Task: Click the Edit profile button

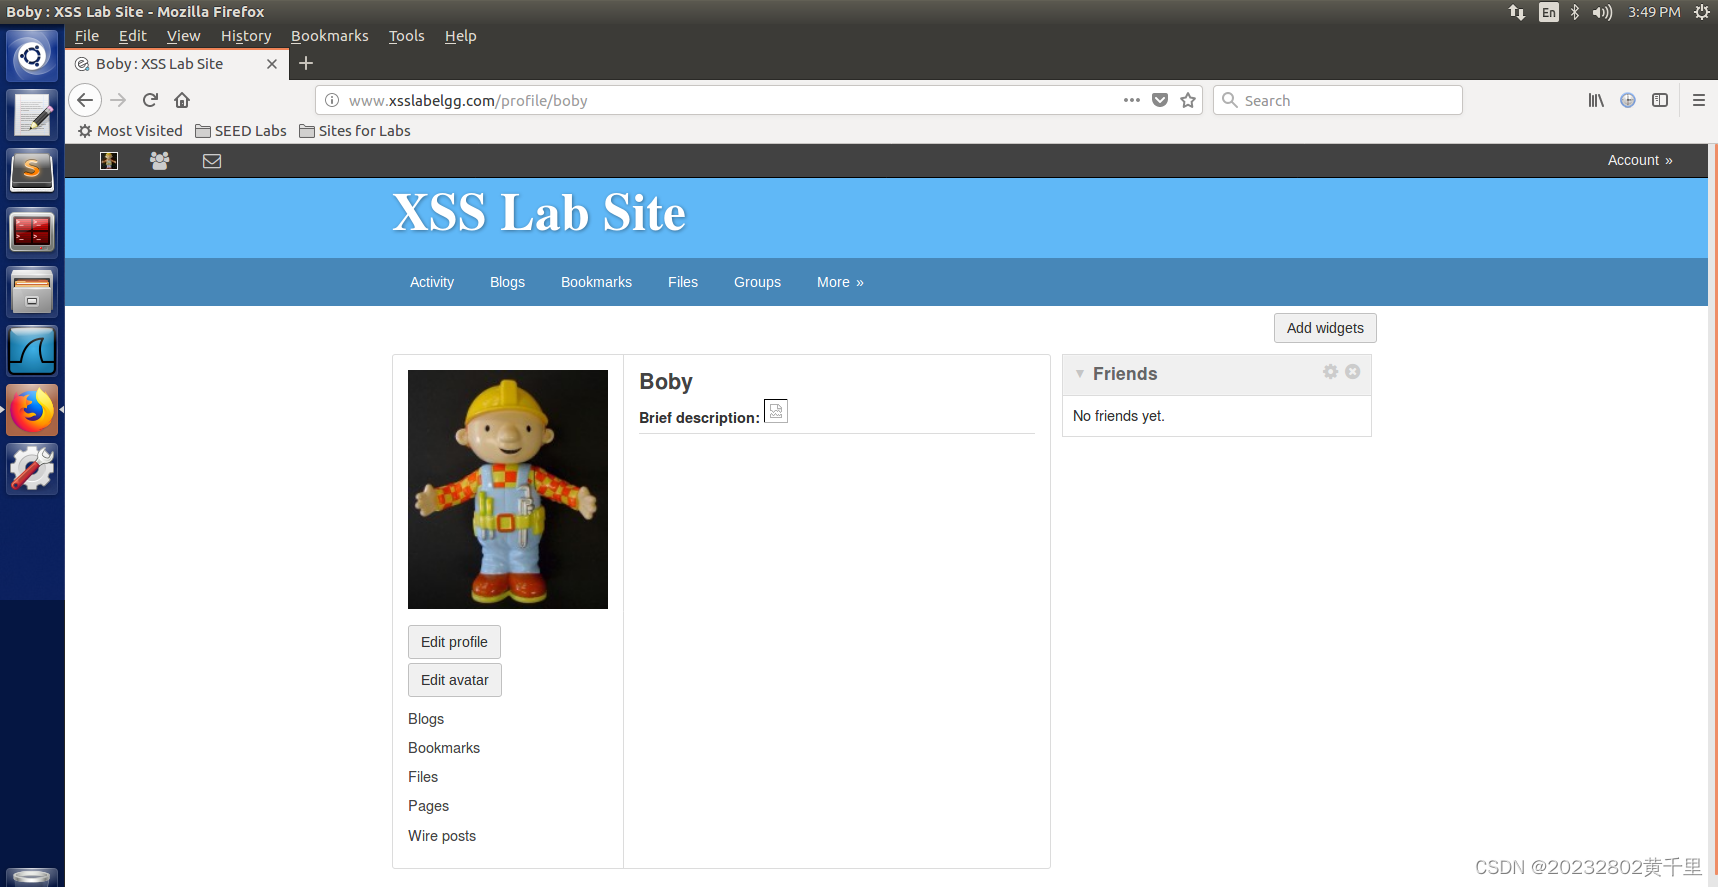Action: pos(454,642)
